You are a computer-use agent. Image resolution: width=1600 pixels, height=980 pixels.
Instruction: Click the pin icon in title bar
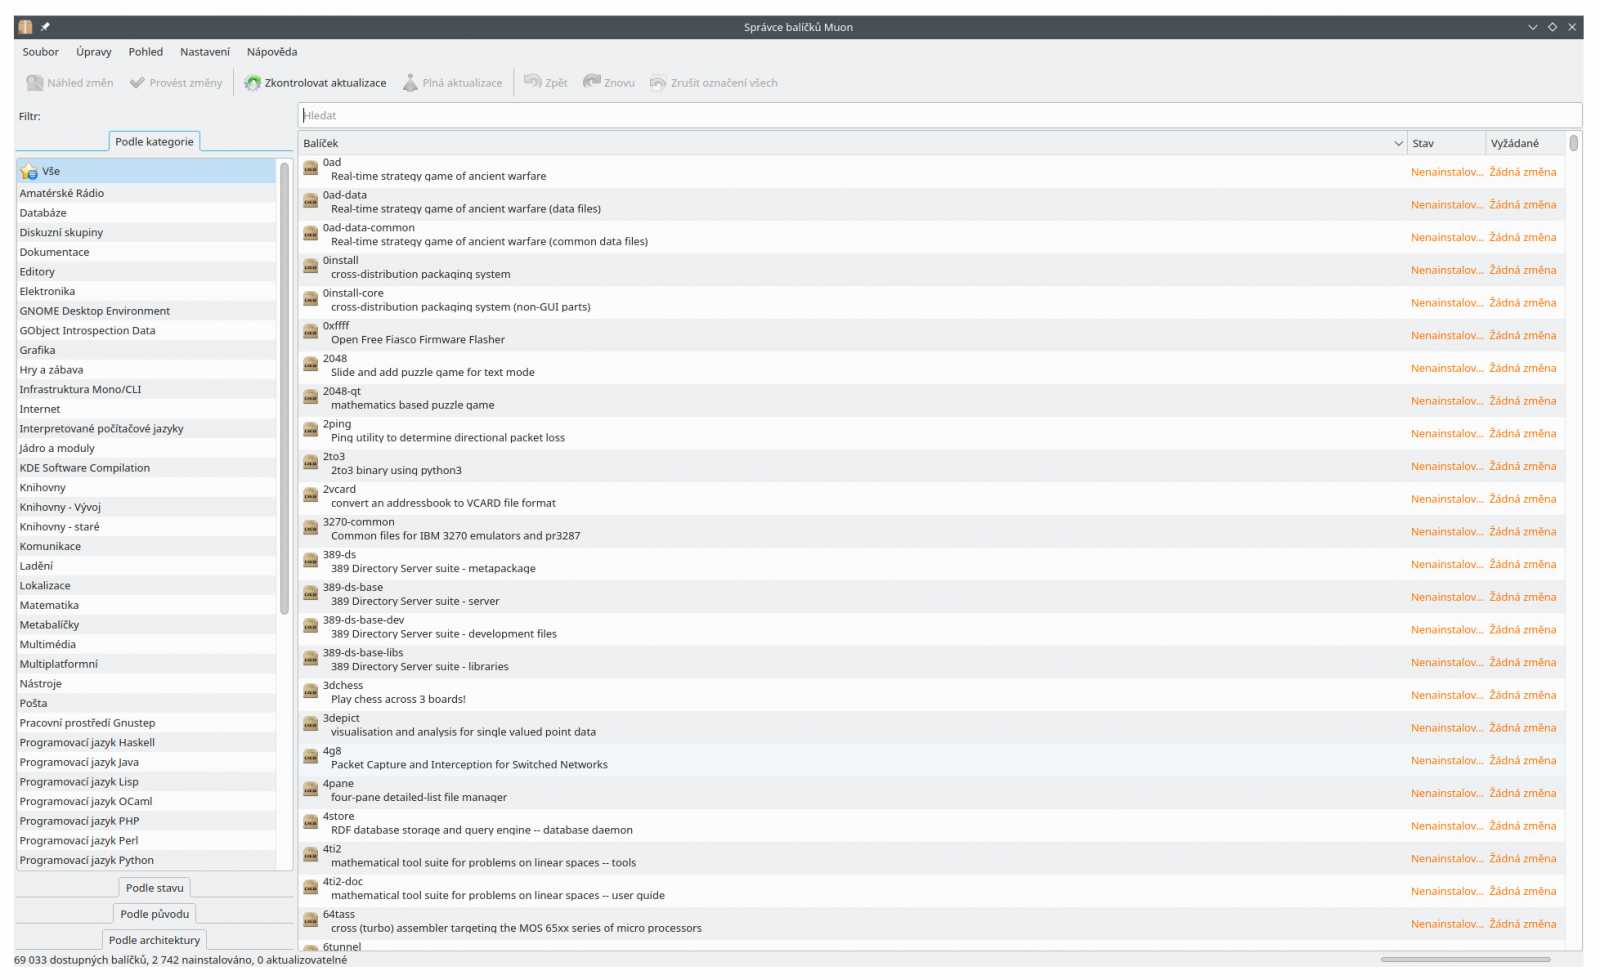(x=45, y=27)
